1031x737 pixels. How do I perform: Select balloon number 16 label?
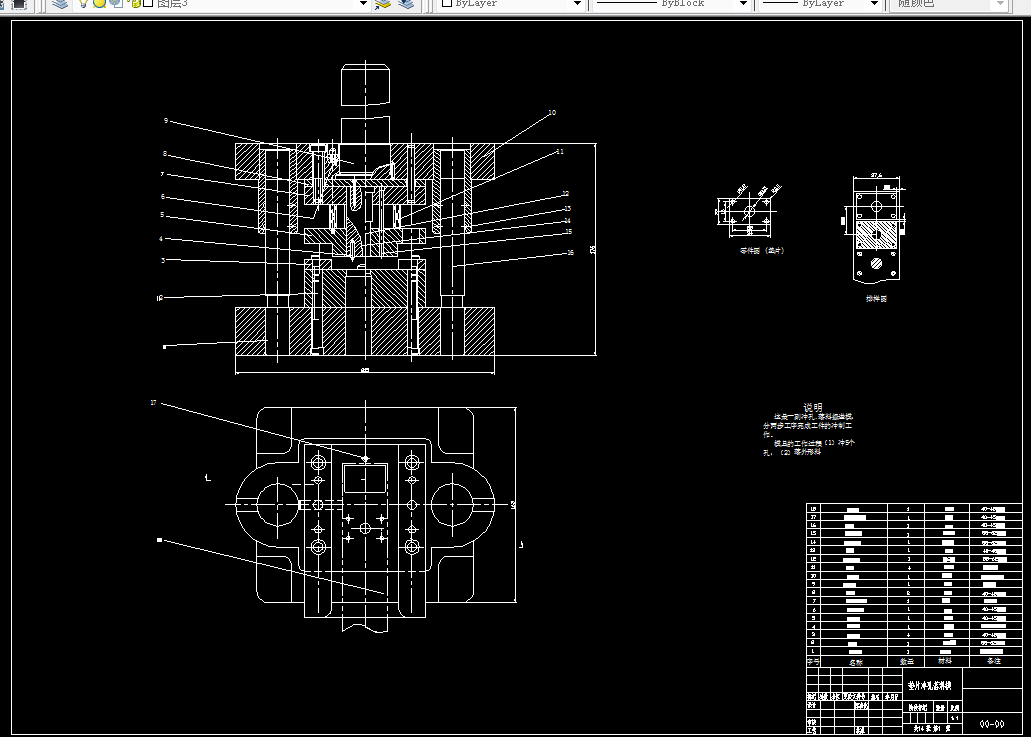click(x=570, y=252)
